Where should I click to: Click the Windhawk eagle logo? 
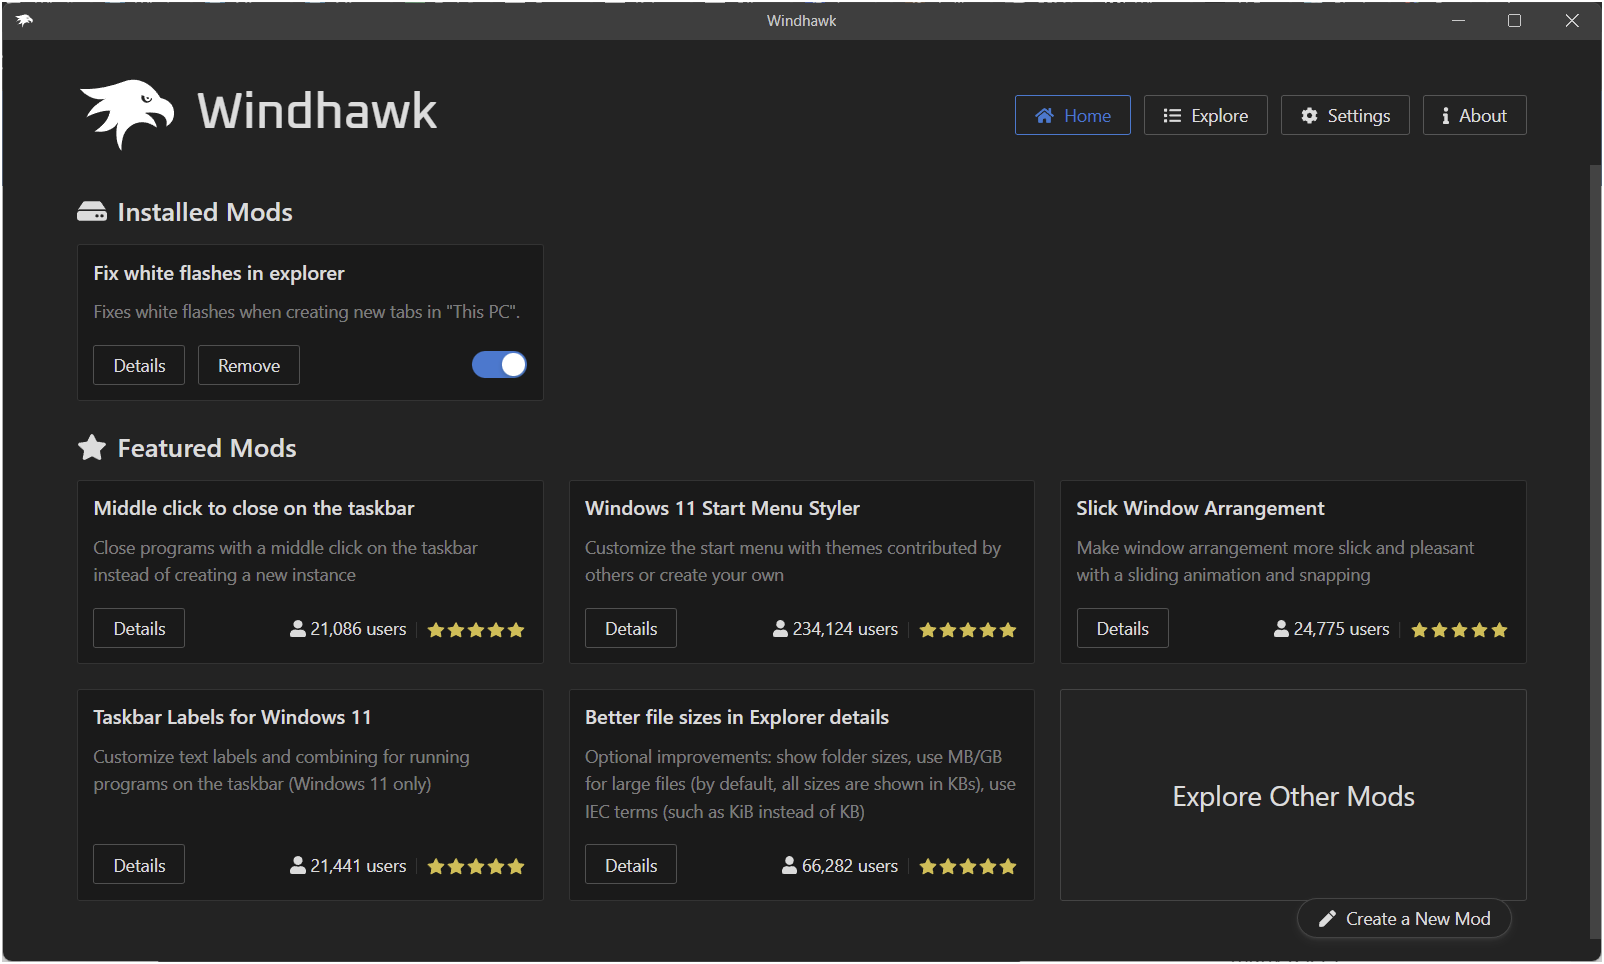coord(127,113)
